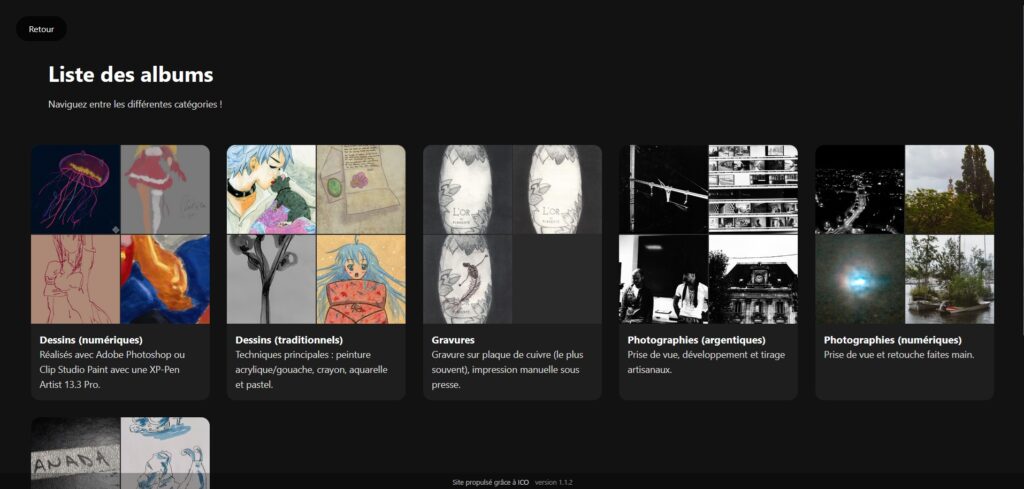Select the two people street photograph thumbnail
This screenshot has height=489, width=1024.
coord(663,279)
